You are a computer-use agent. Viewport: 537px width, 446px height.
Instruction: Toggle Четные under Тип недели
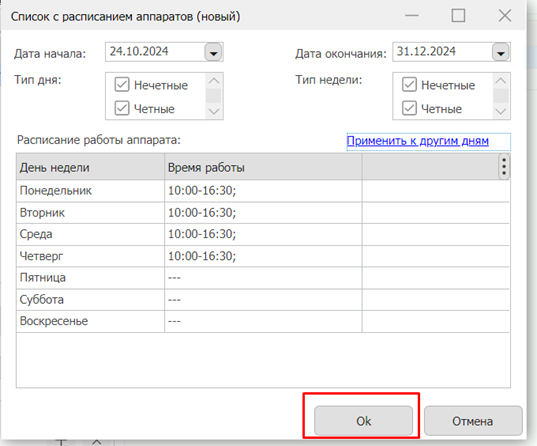coord(409,108)
